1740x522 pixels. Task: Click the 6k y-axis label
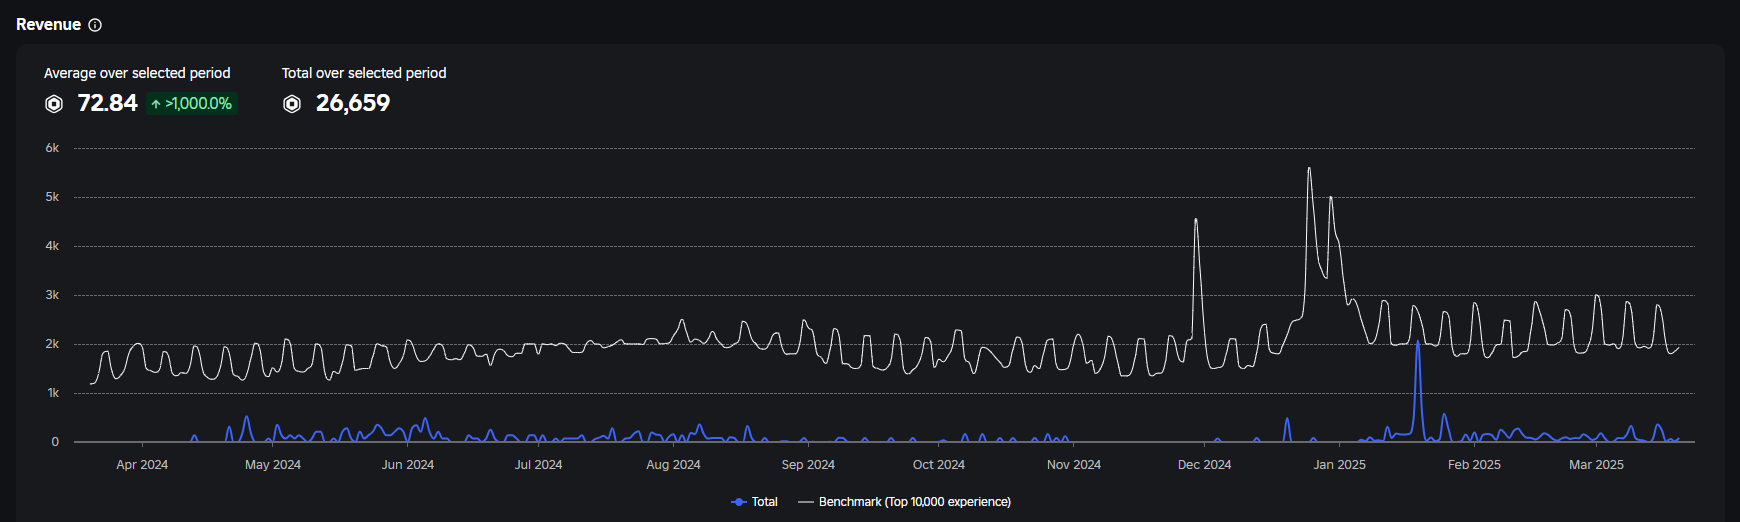52,148
